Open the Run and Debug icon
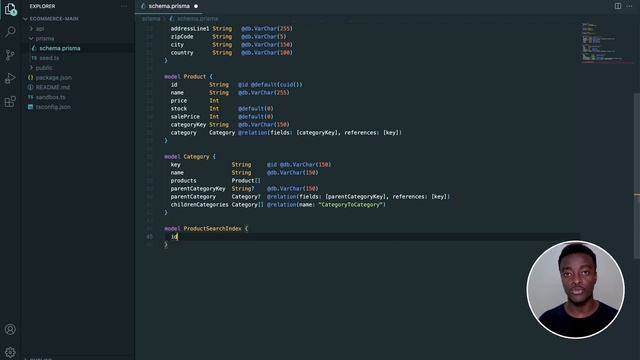640x360 pixels. pos(10,78)
